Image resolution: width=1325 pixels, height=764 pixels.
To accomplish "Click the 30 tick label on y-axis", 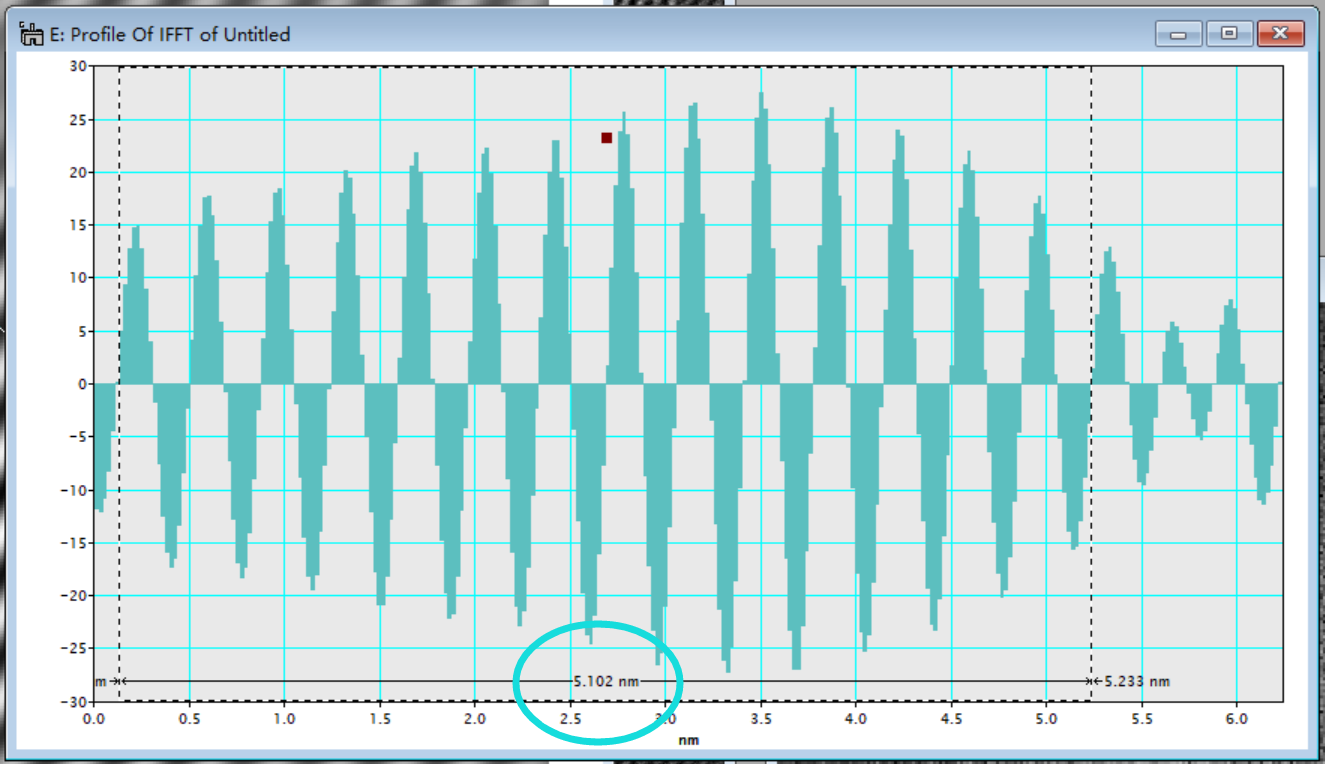I will pyautogui.click(x=78, y=66).
